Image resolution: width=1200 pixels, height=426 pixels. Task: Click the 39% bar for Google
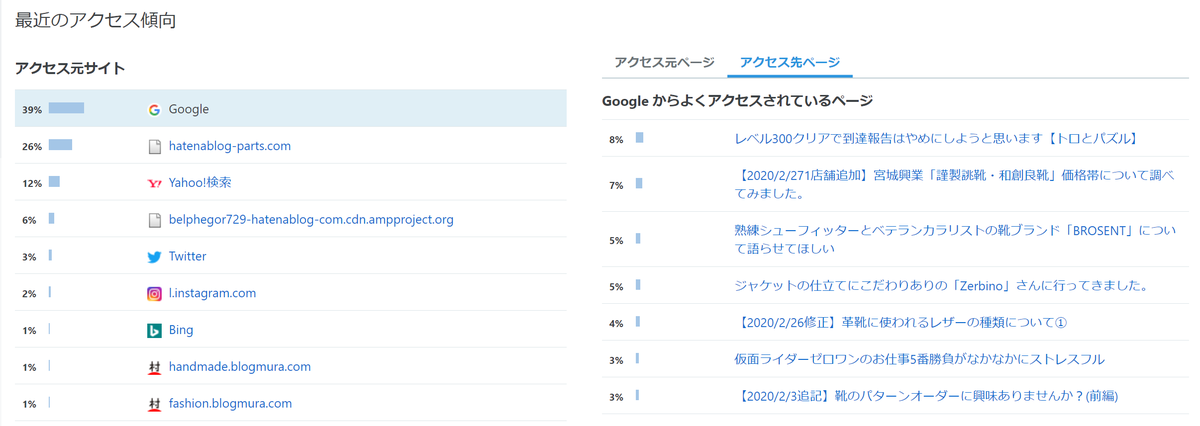(x=66, y=108)
